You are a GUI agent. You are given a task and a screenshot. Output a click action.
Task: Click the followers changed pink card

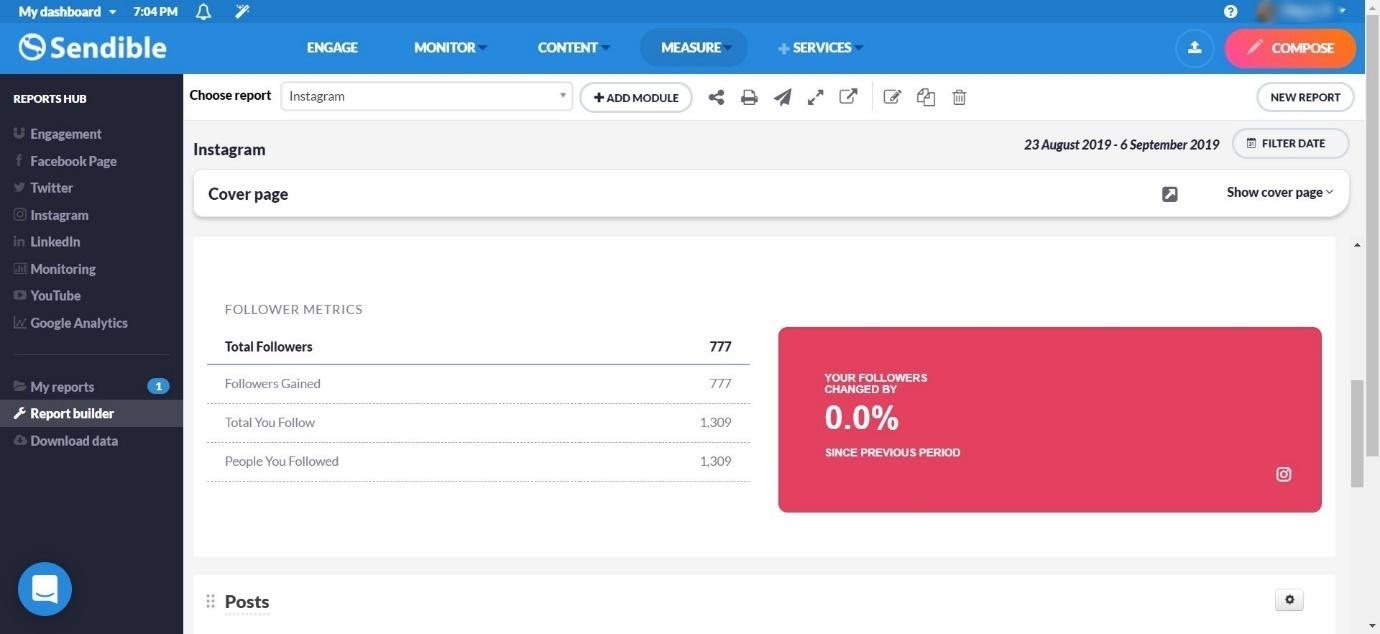(1050, 420)
